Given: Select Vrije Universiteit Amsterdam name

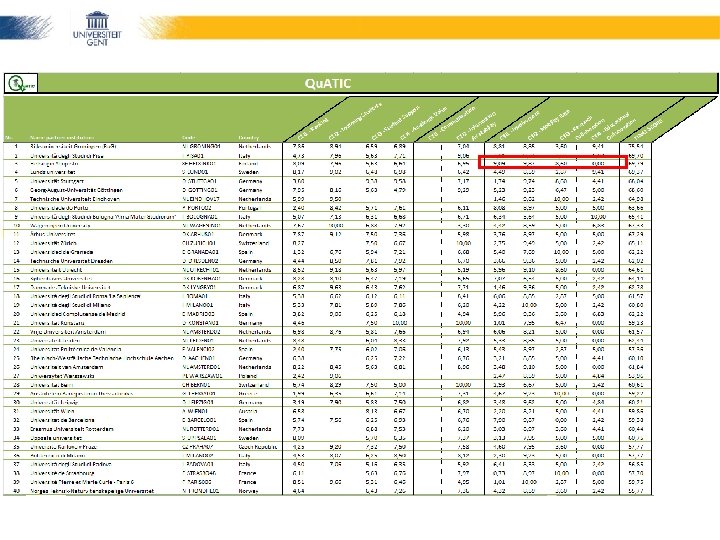Looking at the screenshot, I should coord(68,332).
